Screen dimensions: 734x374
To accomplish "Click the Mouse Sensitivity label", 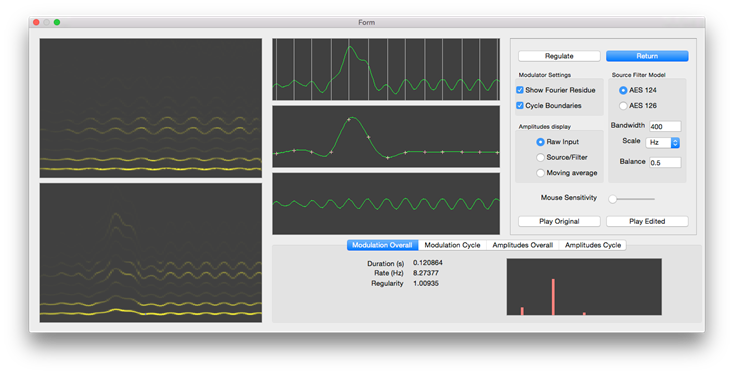I will coord(569,198).
